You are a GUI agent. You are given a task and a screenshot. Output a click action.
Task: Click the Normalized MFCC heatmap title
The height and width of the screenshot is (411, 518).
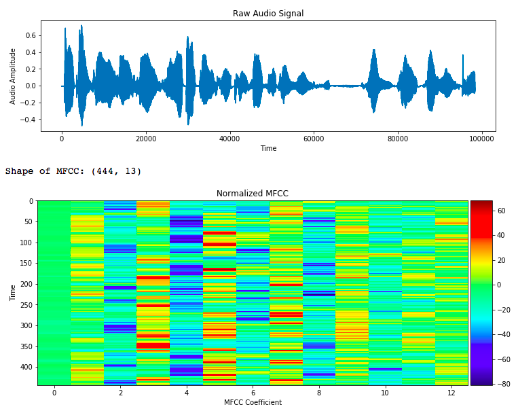tap(252, 193)
